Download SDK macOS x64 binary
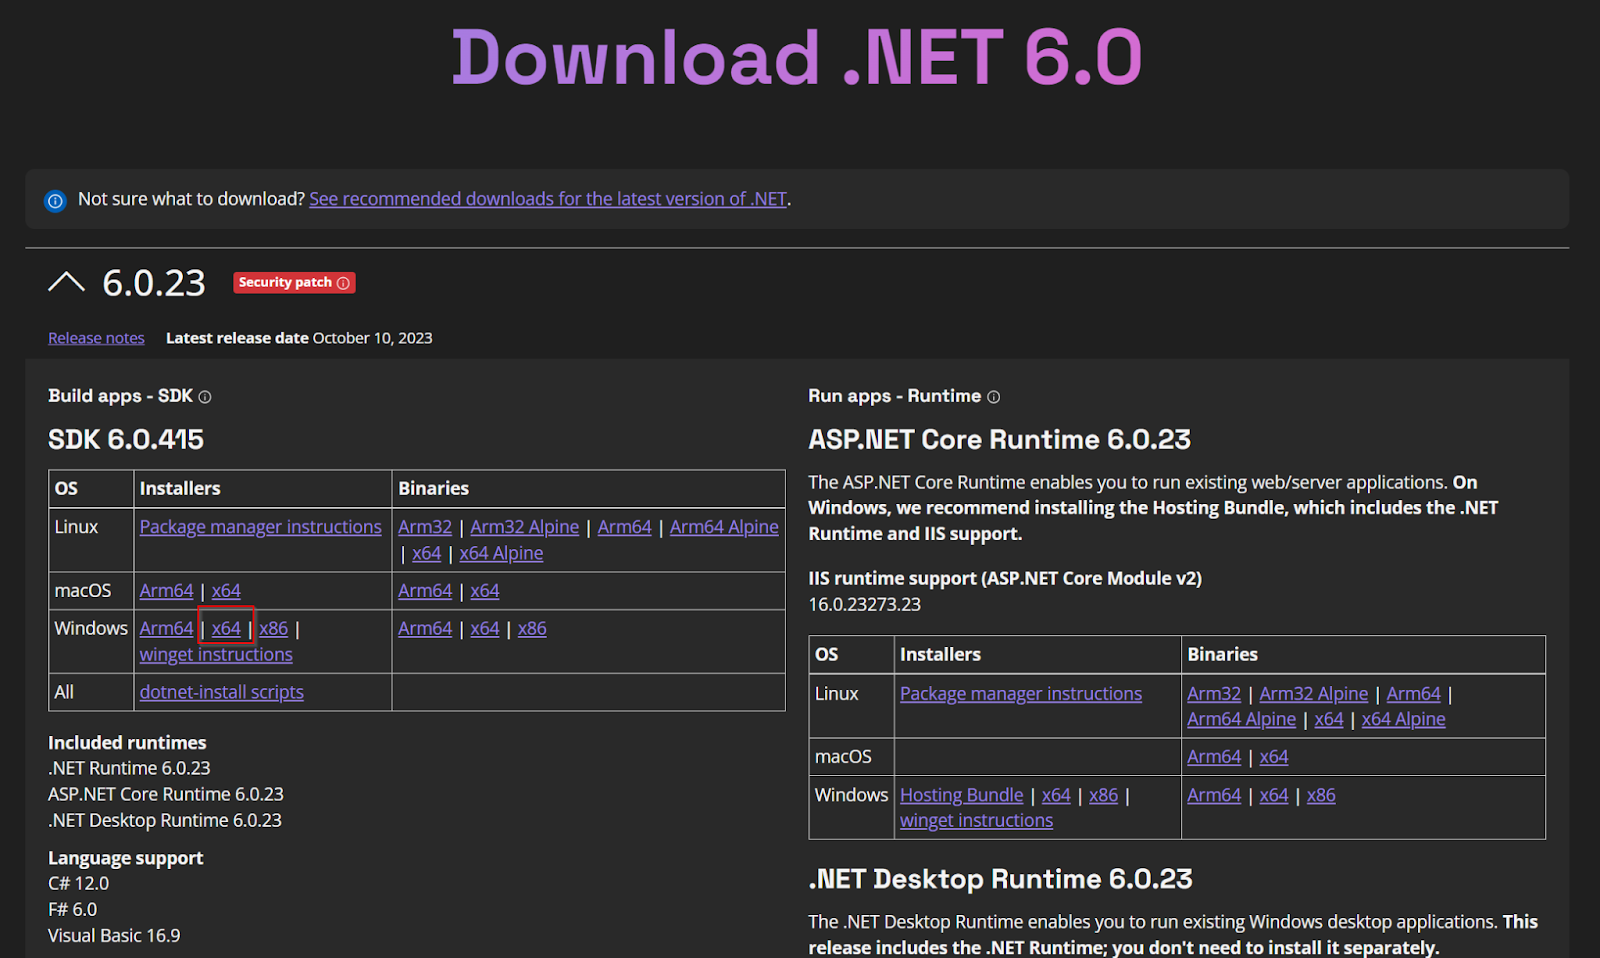The width and height of the screenshot is (1600, 958). coord(485,591)
